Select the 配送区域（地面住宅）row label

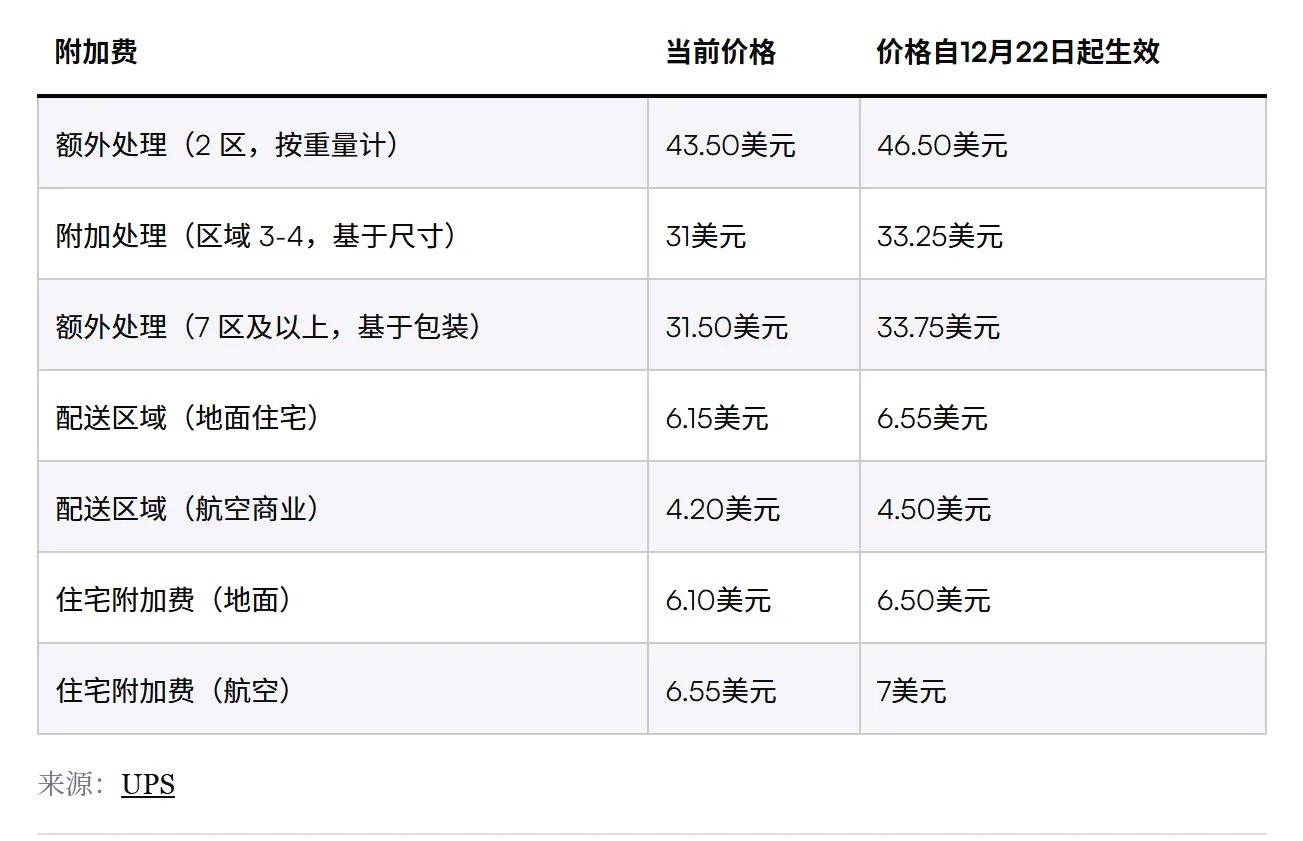[188, 418]
